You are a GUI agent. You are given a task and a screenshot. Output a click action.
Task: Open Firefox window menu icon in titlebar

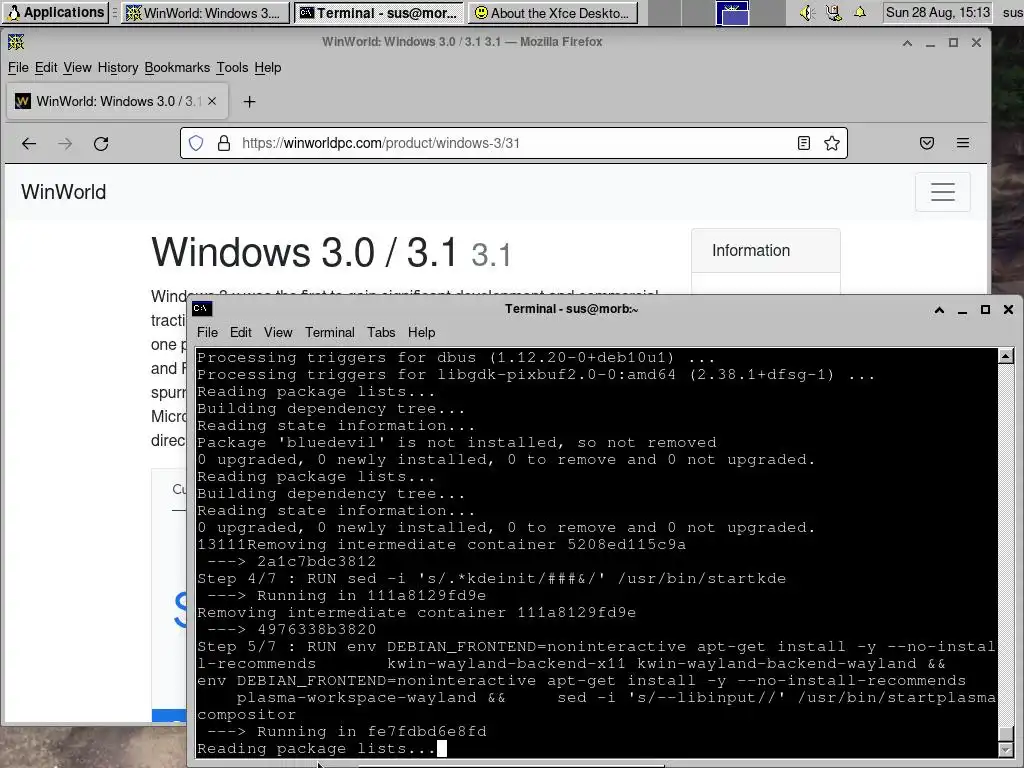tap(16, 42)
